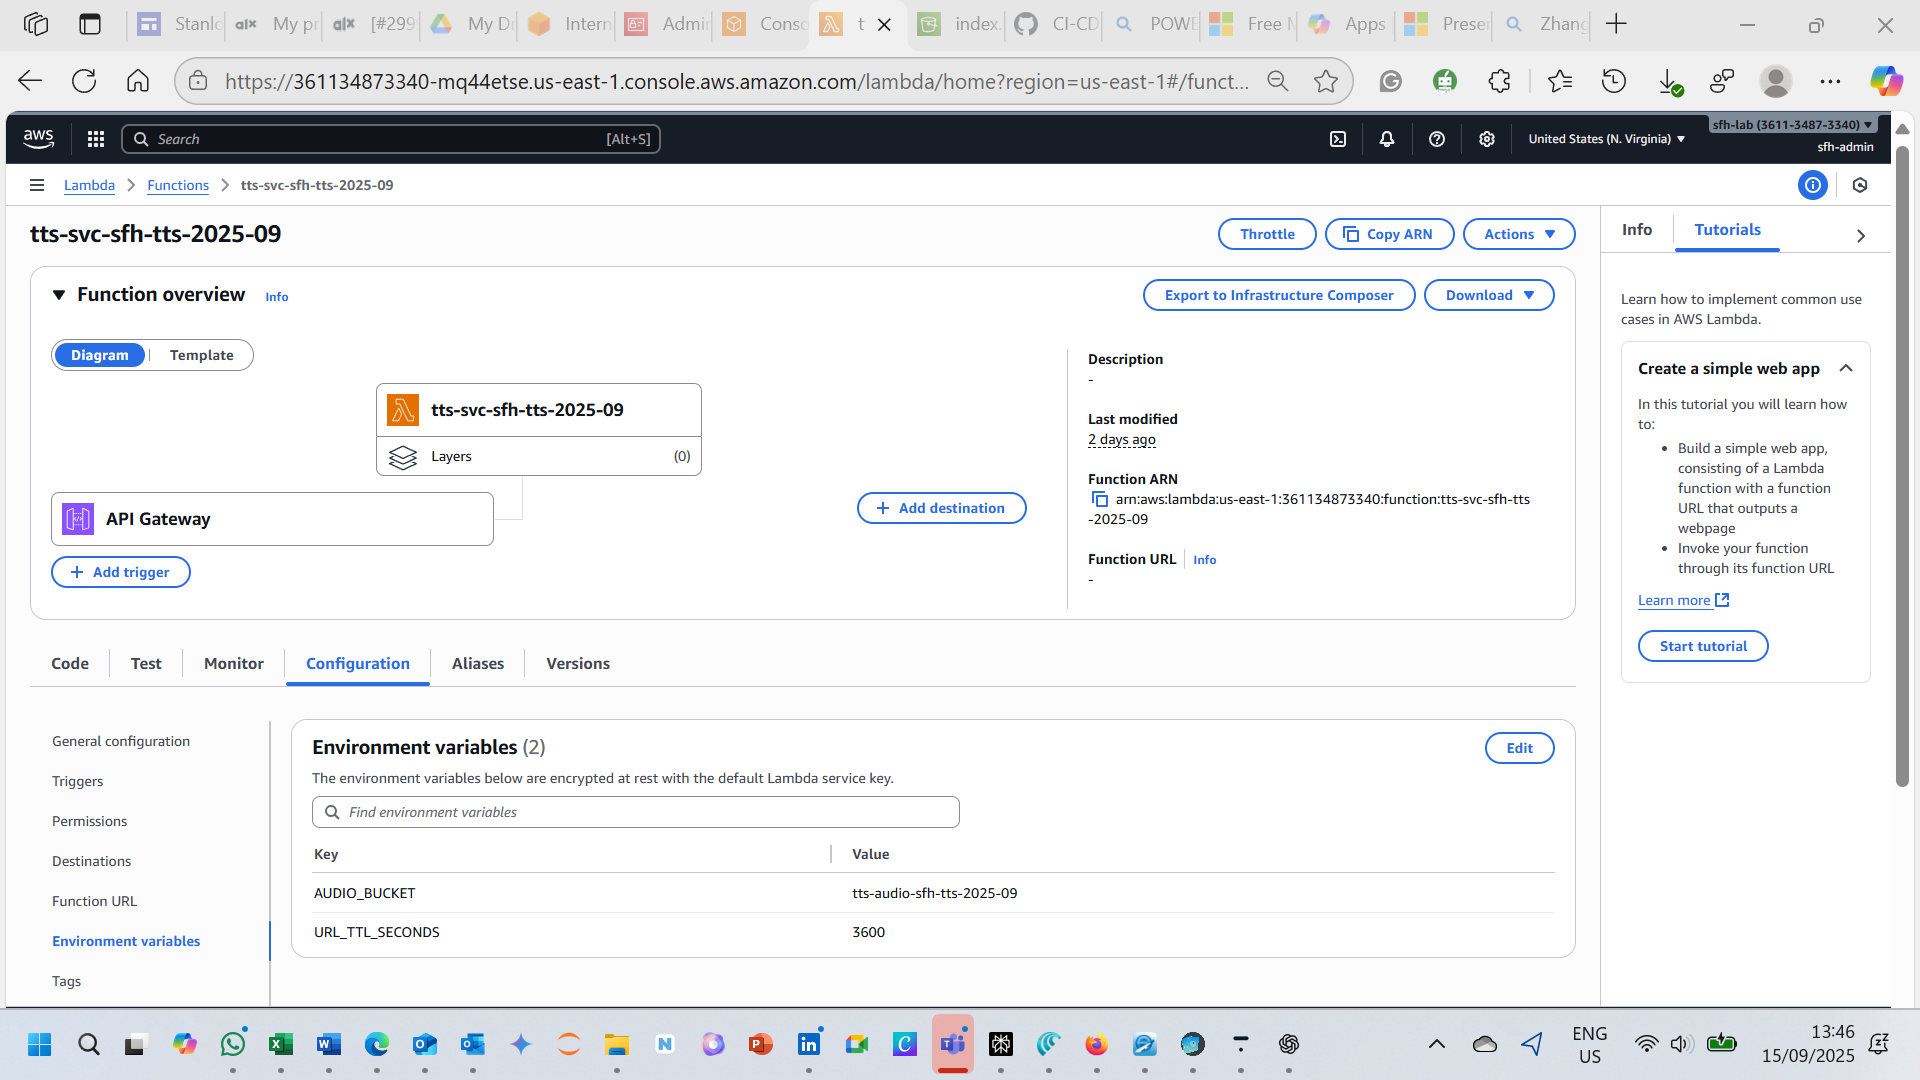Open the sfh-lab account menu
Screen dimensions: 1920x1080
click(x=1792, y=125)
